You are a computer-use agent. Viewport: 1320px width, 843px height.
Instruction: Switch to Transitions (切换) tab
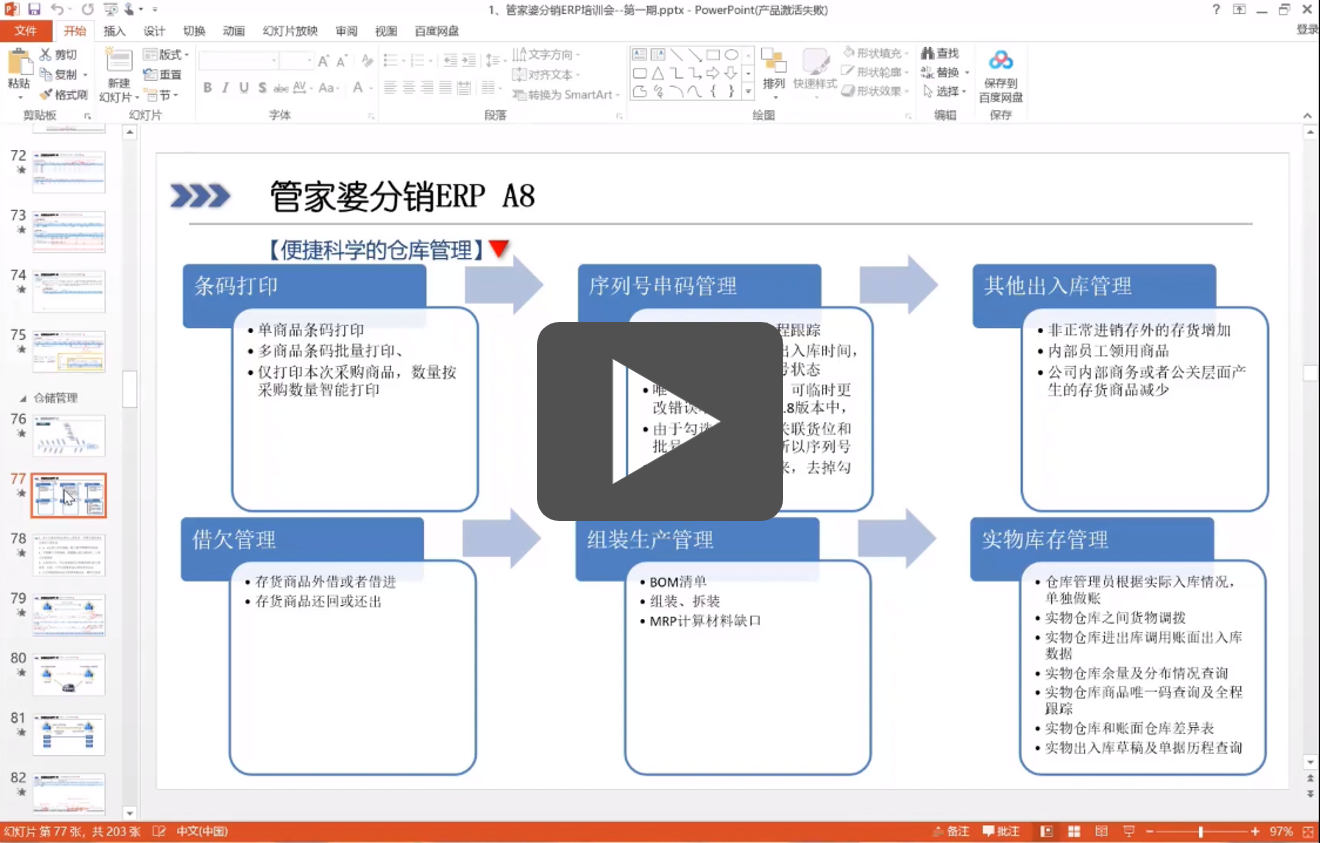click(x=194, y=31)
